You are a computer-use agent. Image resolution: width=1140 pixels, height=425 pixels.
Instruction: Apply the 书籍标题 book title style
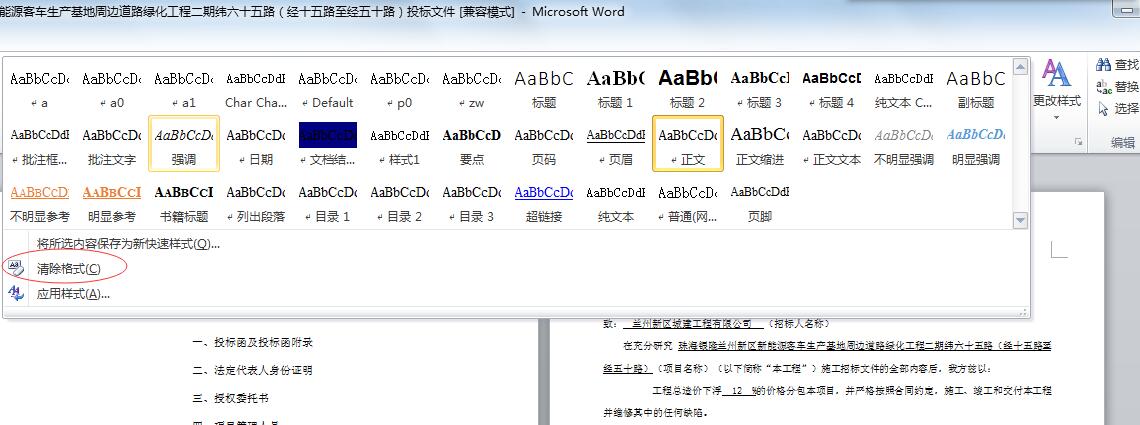184,201
